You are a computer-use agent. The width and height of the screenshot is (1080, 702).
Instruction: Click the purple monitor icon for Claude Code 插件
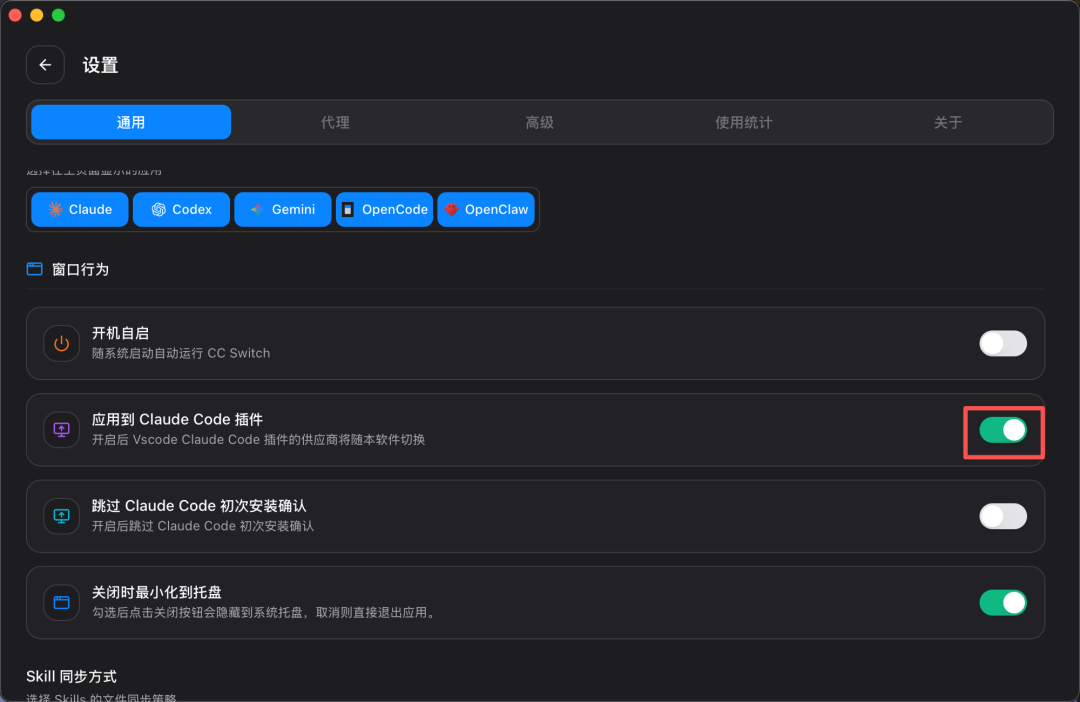pos(61,430)
